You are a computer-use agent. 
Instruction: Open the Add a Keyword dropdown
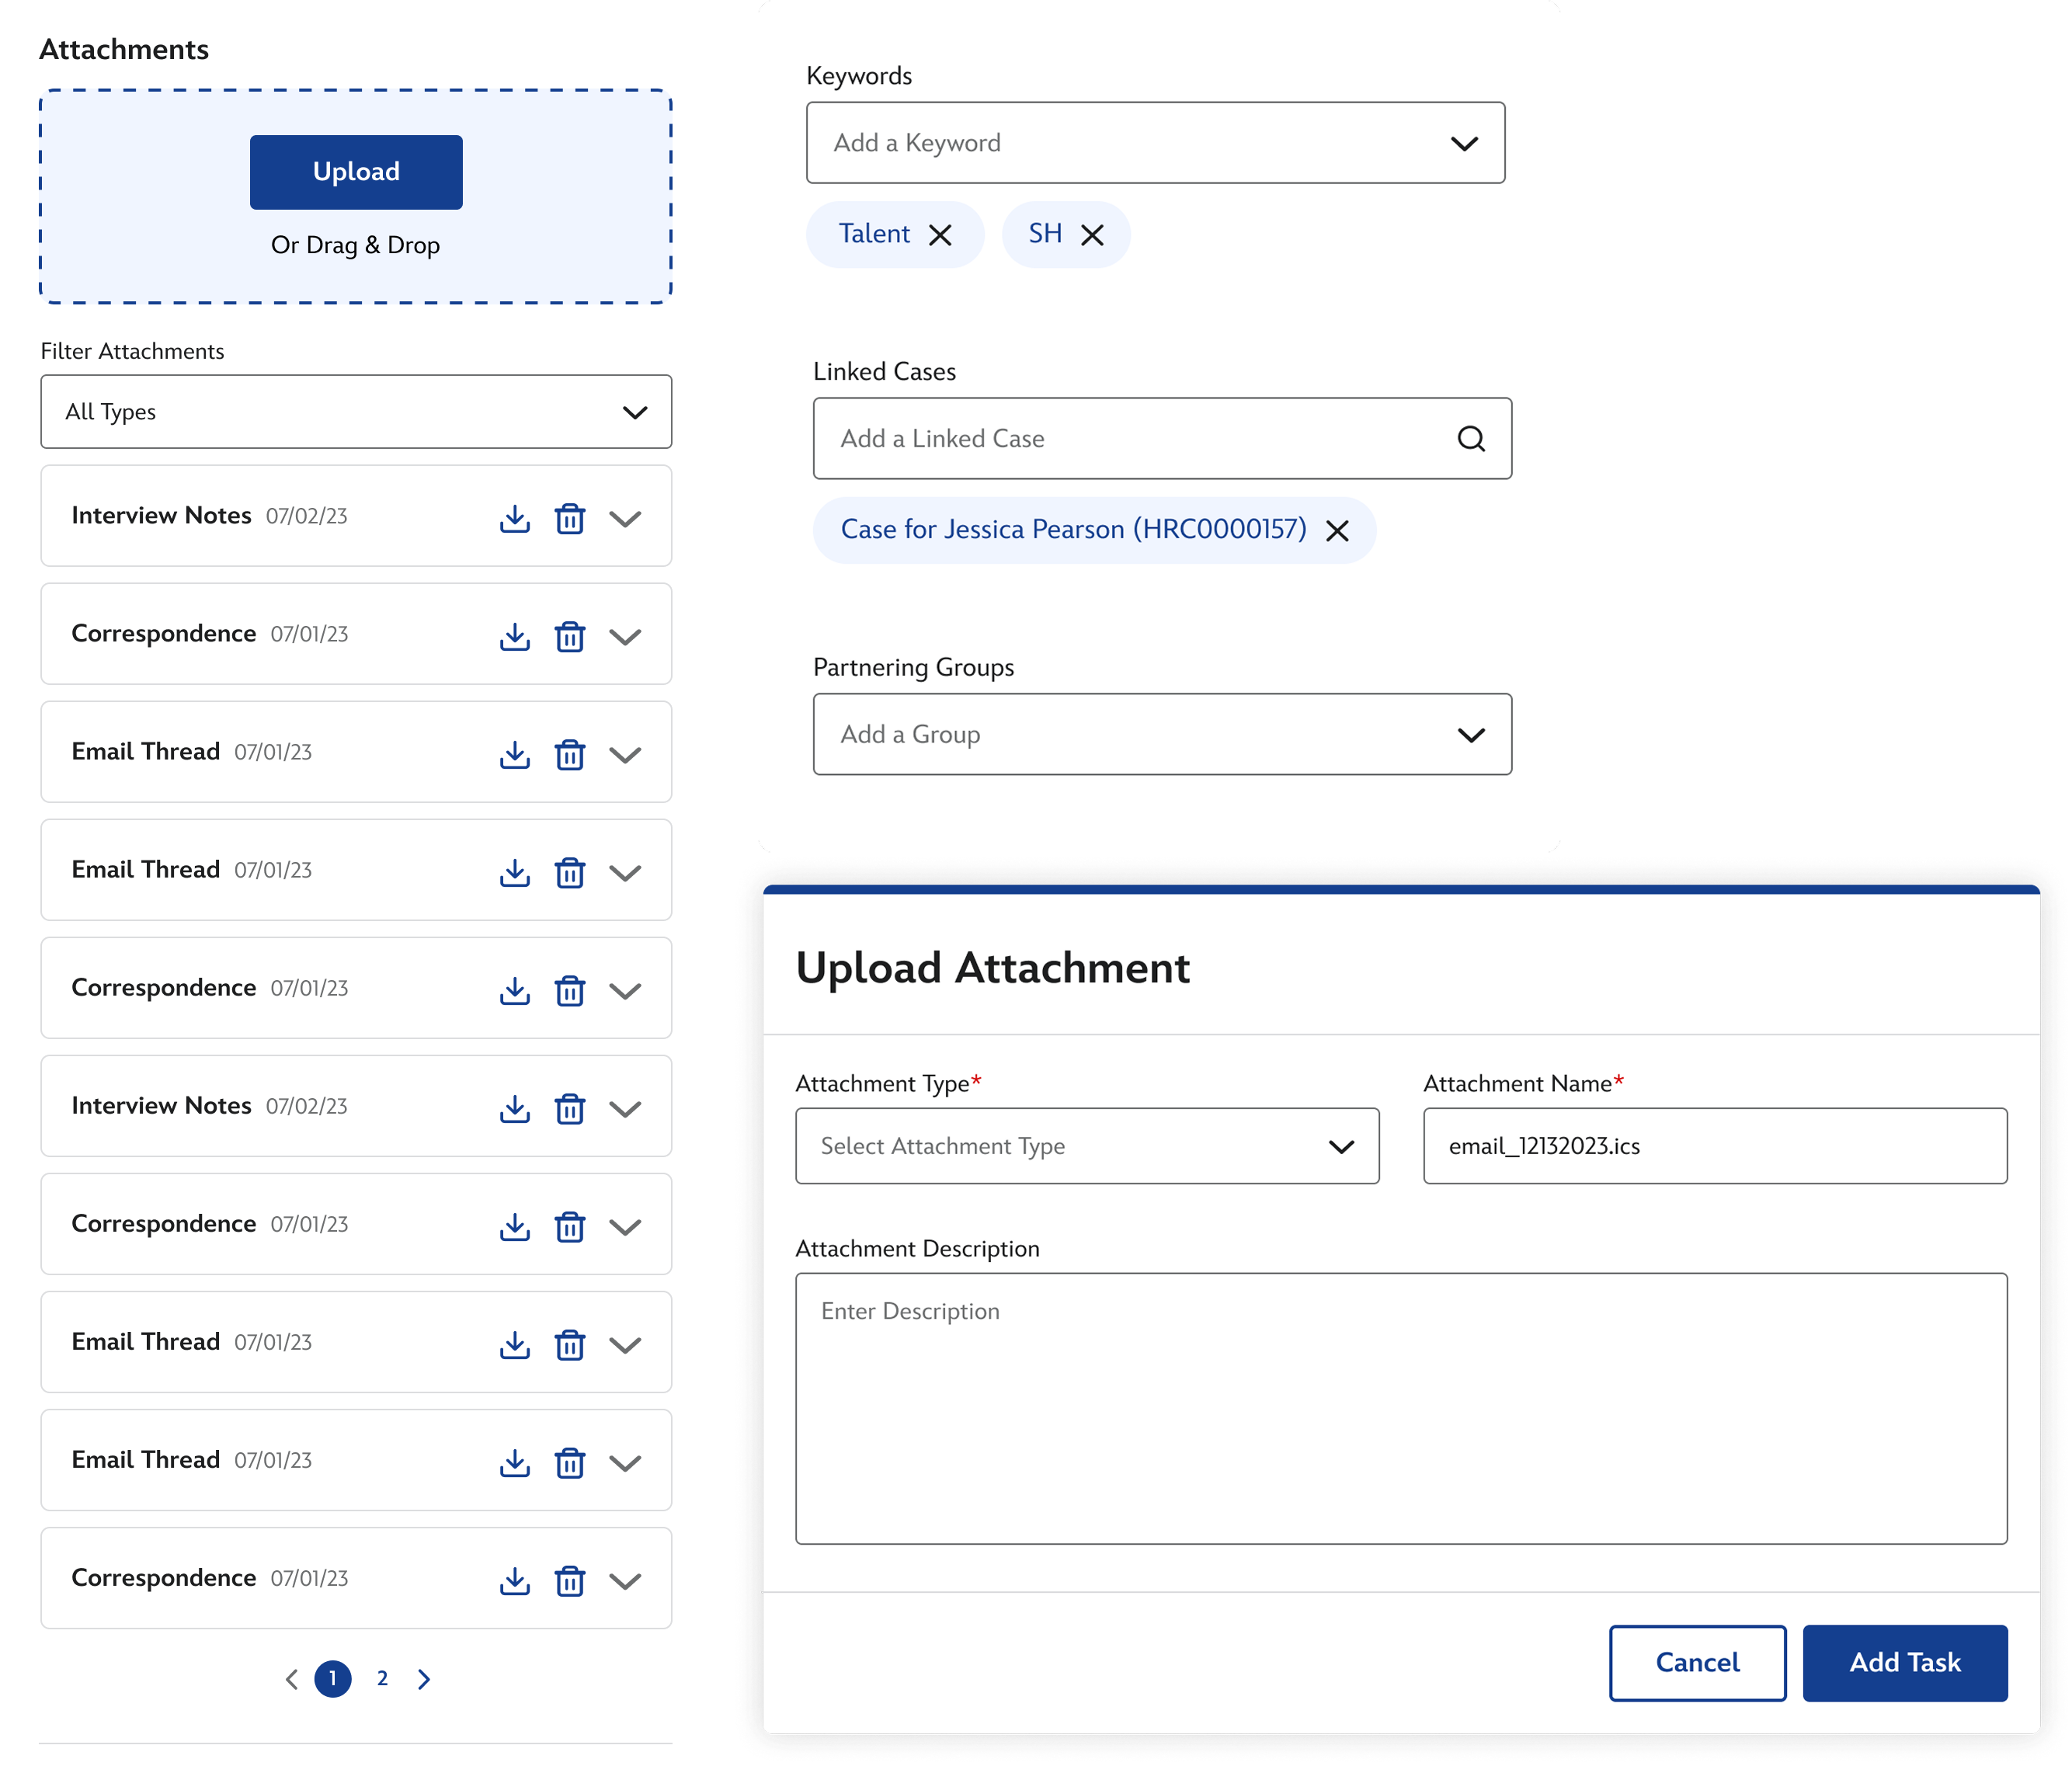(1155, 143)
